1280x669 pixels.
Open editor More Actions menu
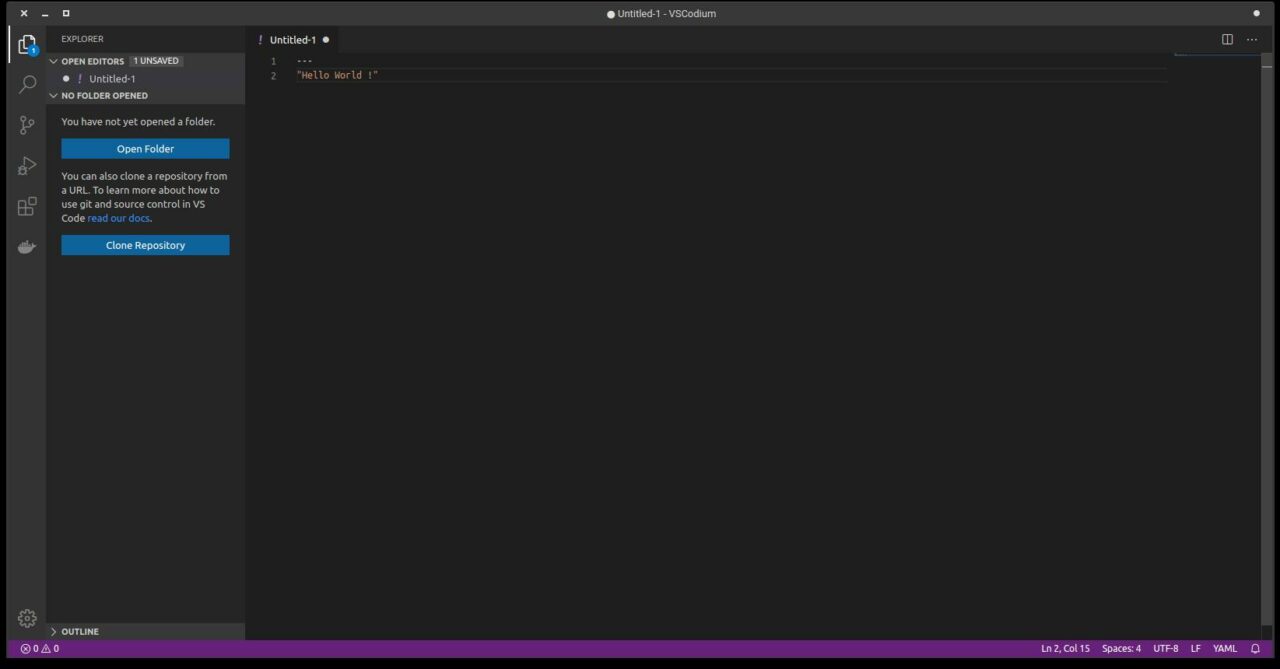coord(1252,39)
